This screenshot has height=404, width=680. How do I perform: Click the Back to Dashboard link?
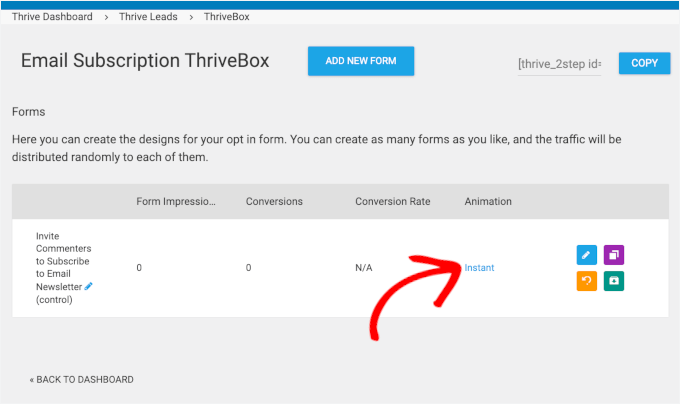81,380
